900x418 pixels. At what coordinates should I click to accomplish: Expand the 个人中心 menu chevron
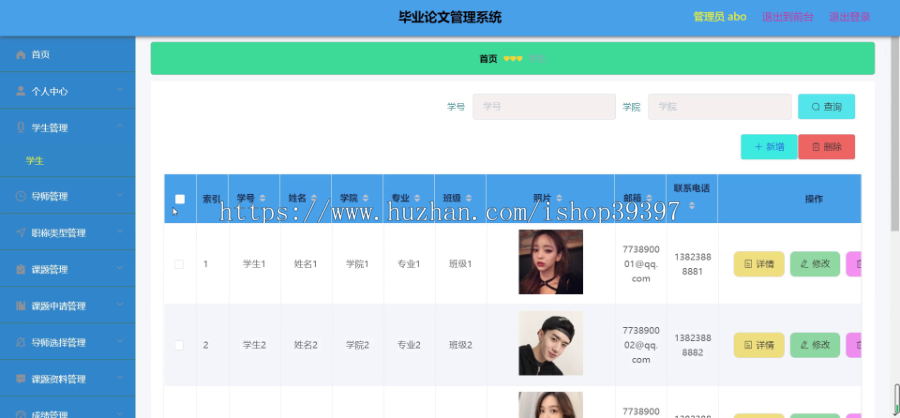[120, 90]
